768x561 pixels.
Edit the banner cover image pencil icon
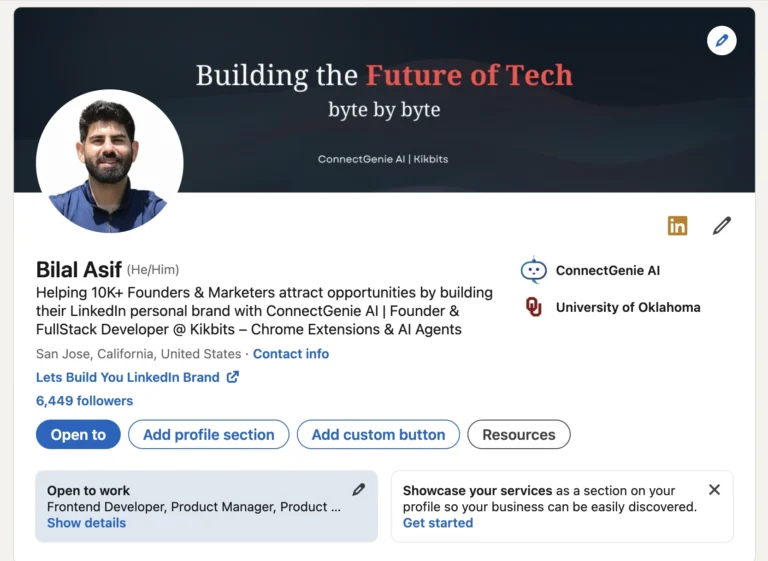[721, 41]
